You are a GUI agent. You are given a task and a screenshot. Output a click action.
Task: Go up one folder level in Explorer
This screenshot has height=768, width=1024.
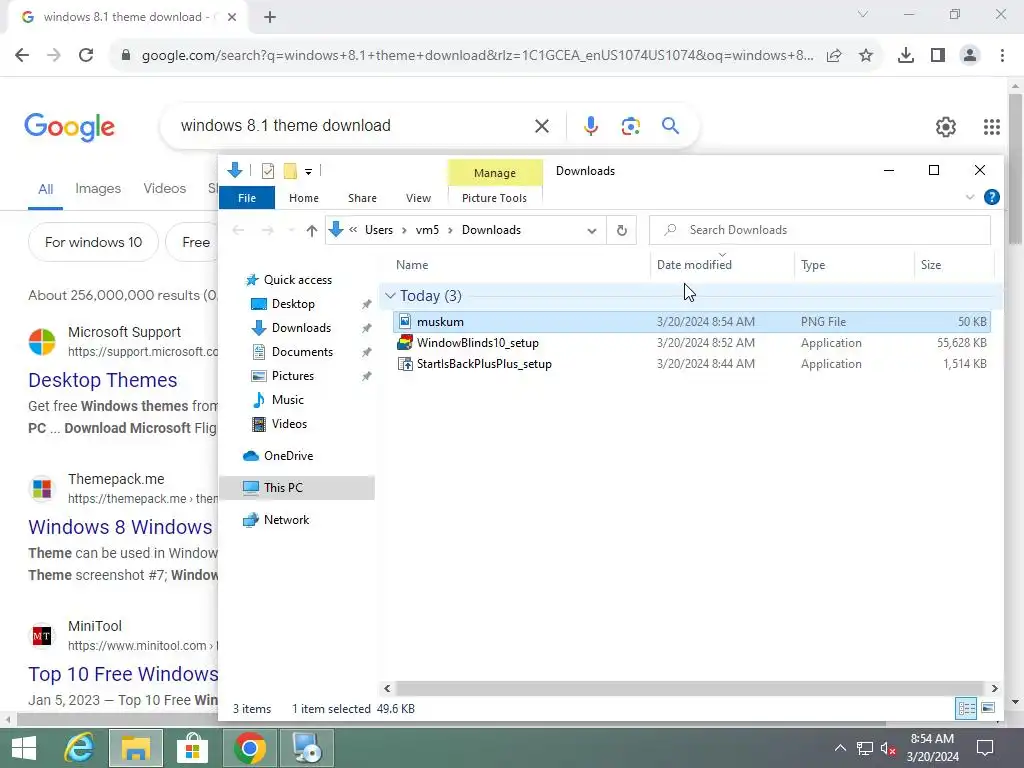pos(312,230)
